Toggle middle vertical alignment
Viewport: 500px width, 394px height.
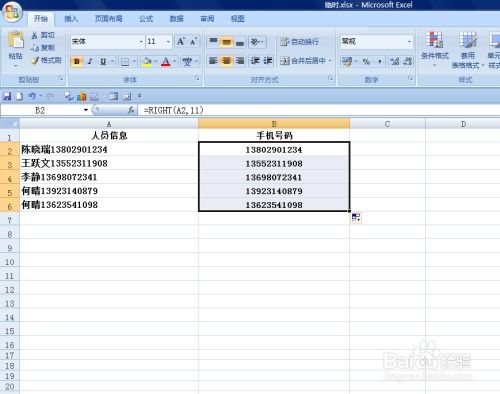pos(227,42)
